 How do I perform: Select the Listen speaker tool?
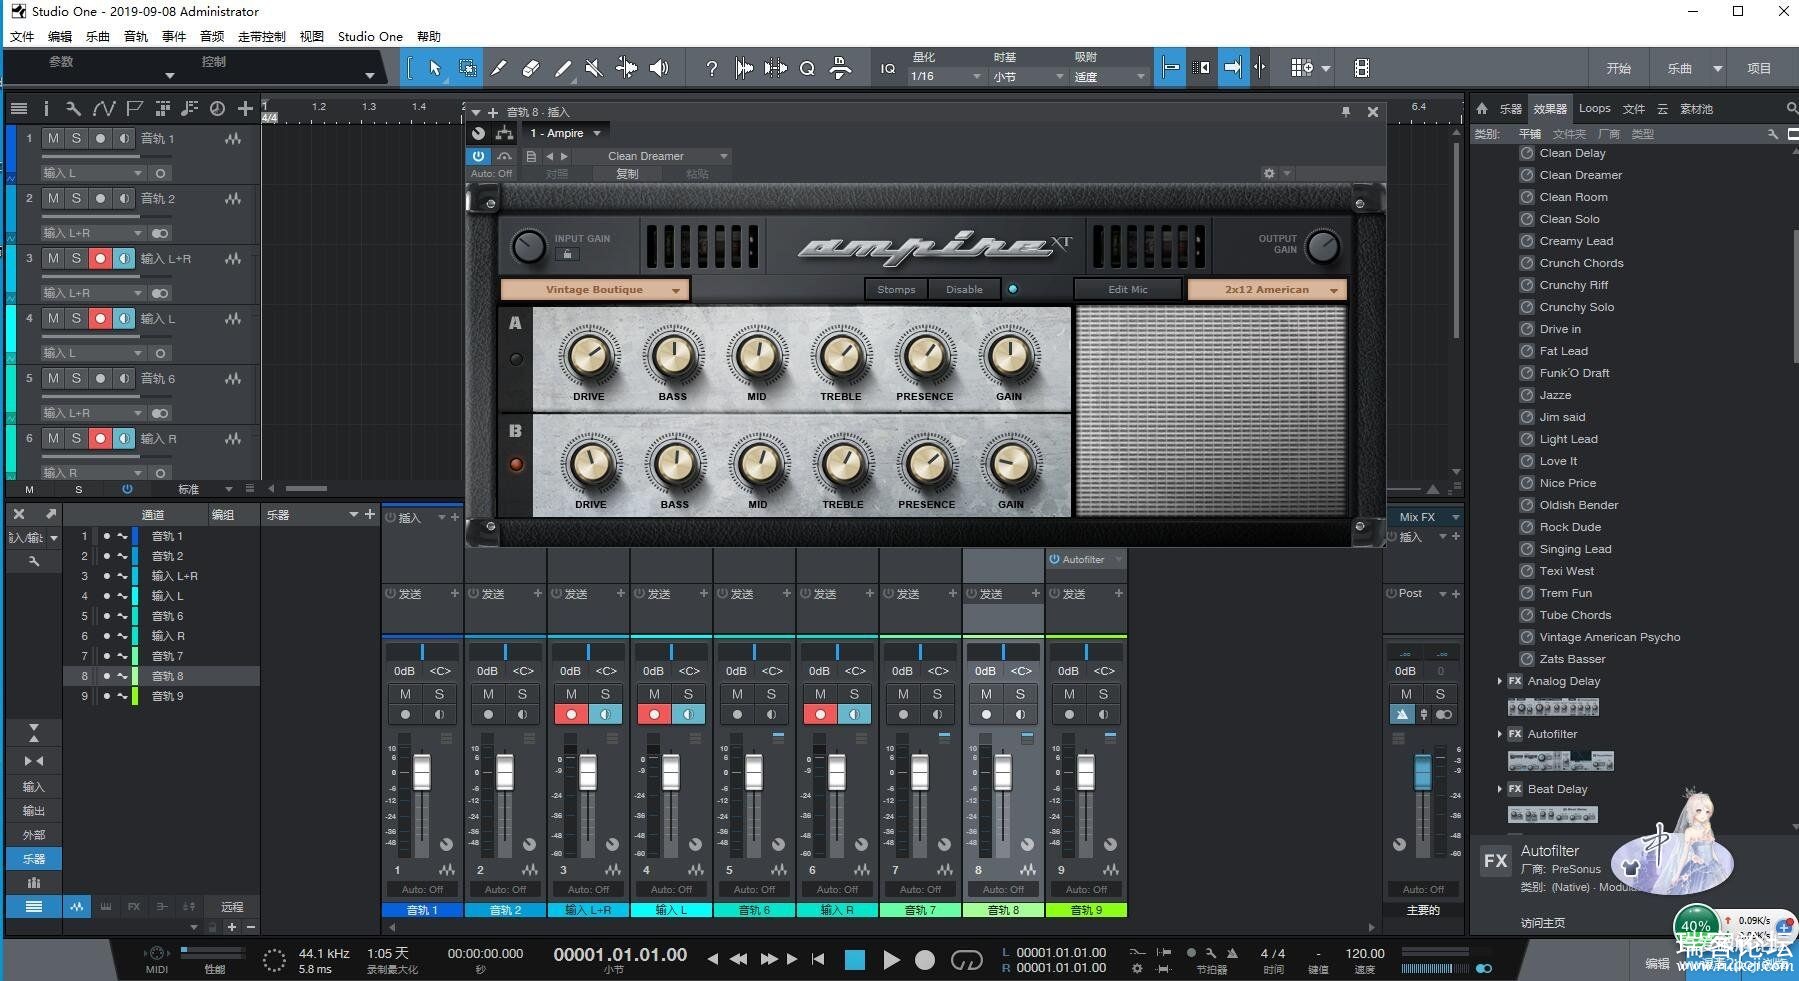pyautogui.click(x=658, y=68)
